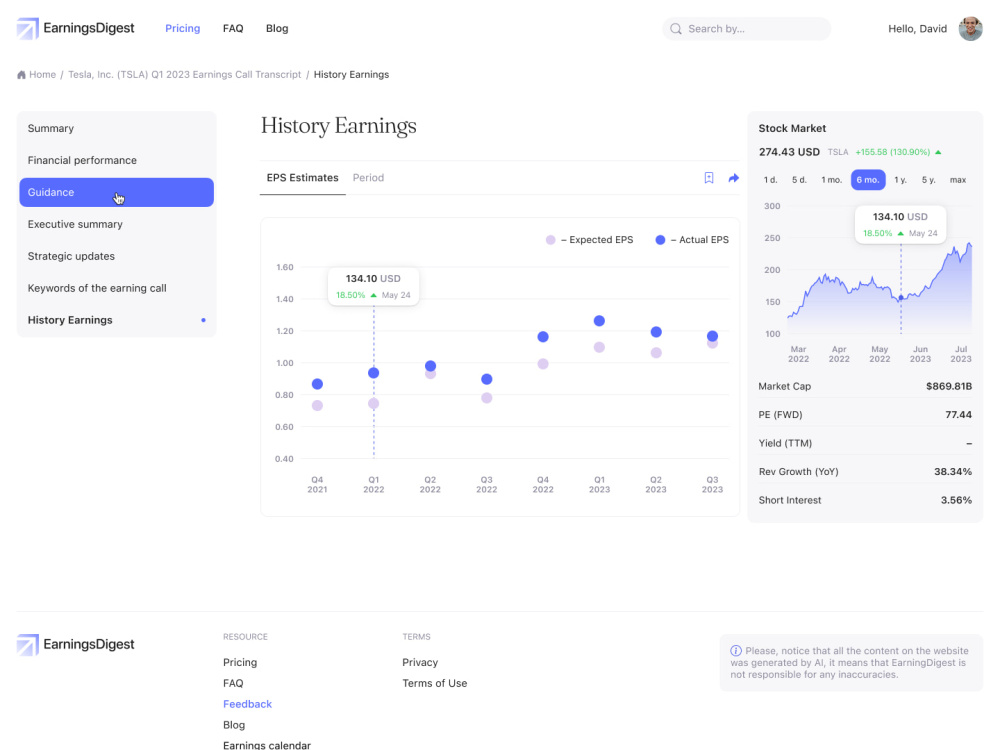The image size is (1000, 750).
Task: Select the max time range
Action: [958, 180]
